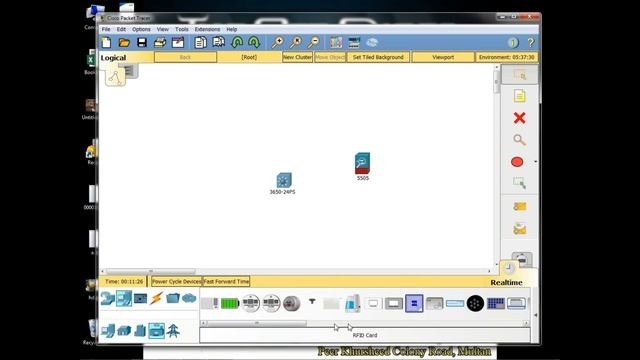Open the Multiuser Connection cloud category

point(189,298)
